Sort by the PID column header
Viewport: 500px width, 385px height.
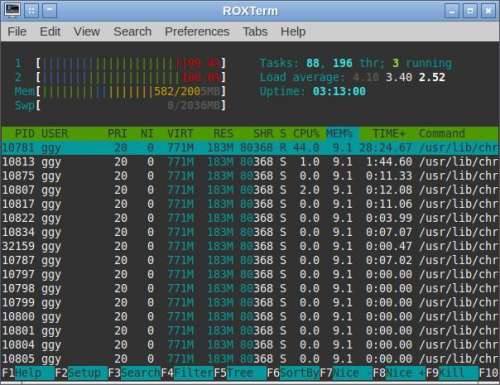(25, 134)
